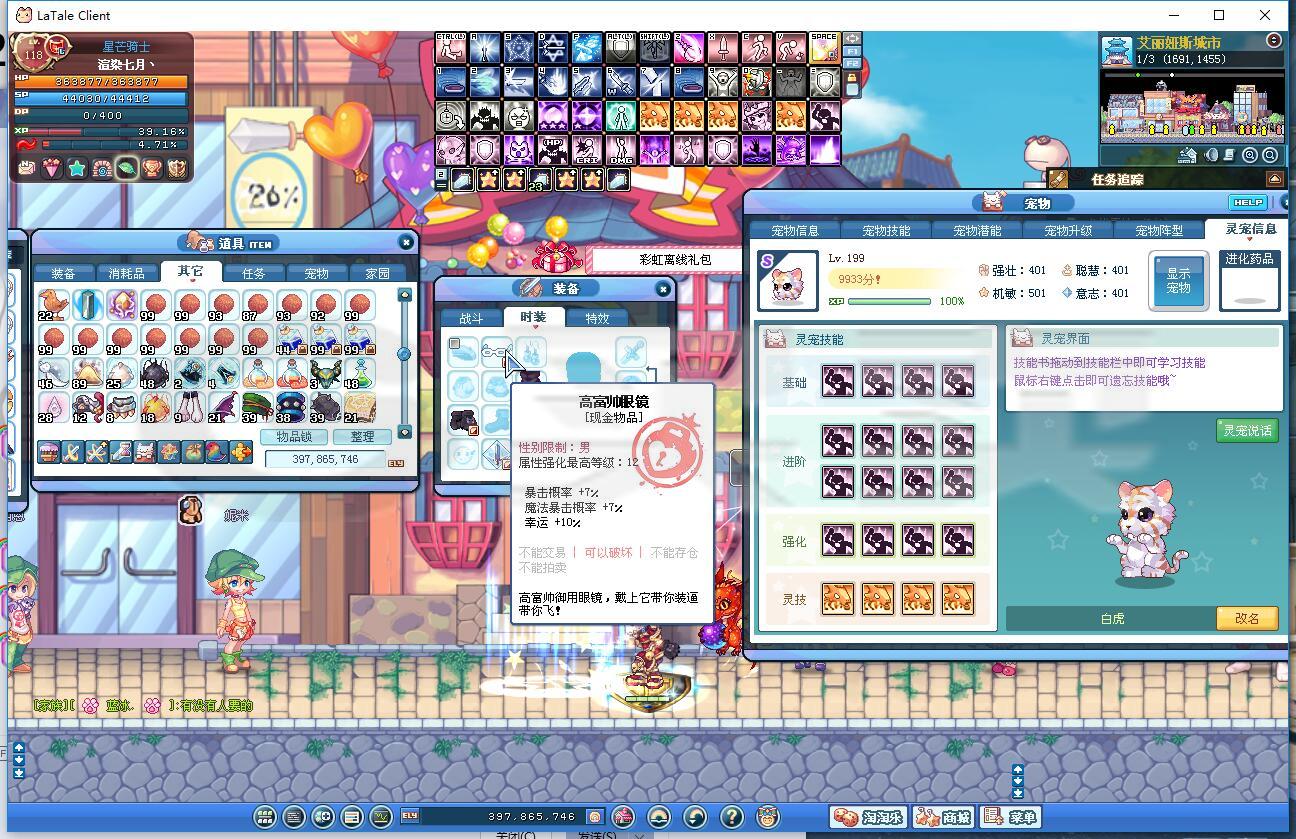Open the 商城 shop button

click(x=942, y=817)
